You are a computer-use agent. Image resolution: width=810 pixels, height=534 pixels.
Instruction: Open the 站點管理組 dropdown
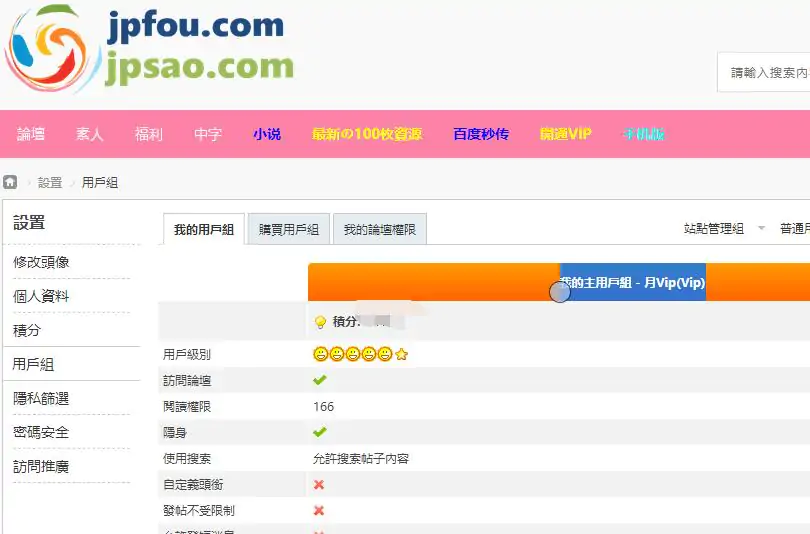click(x=724, y=228)
